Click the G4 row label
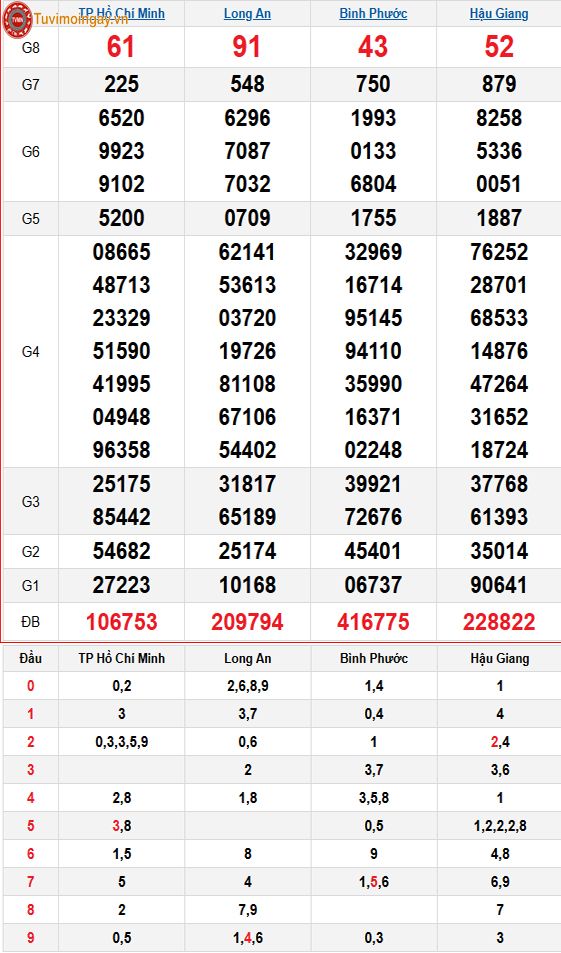The height and width of the screenshot is (953, 561). click(x=30, y=351)
